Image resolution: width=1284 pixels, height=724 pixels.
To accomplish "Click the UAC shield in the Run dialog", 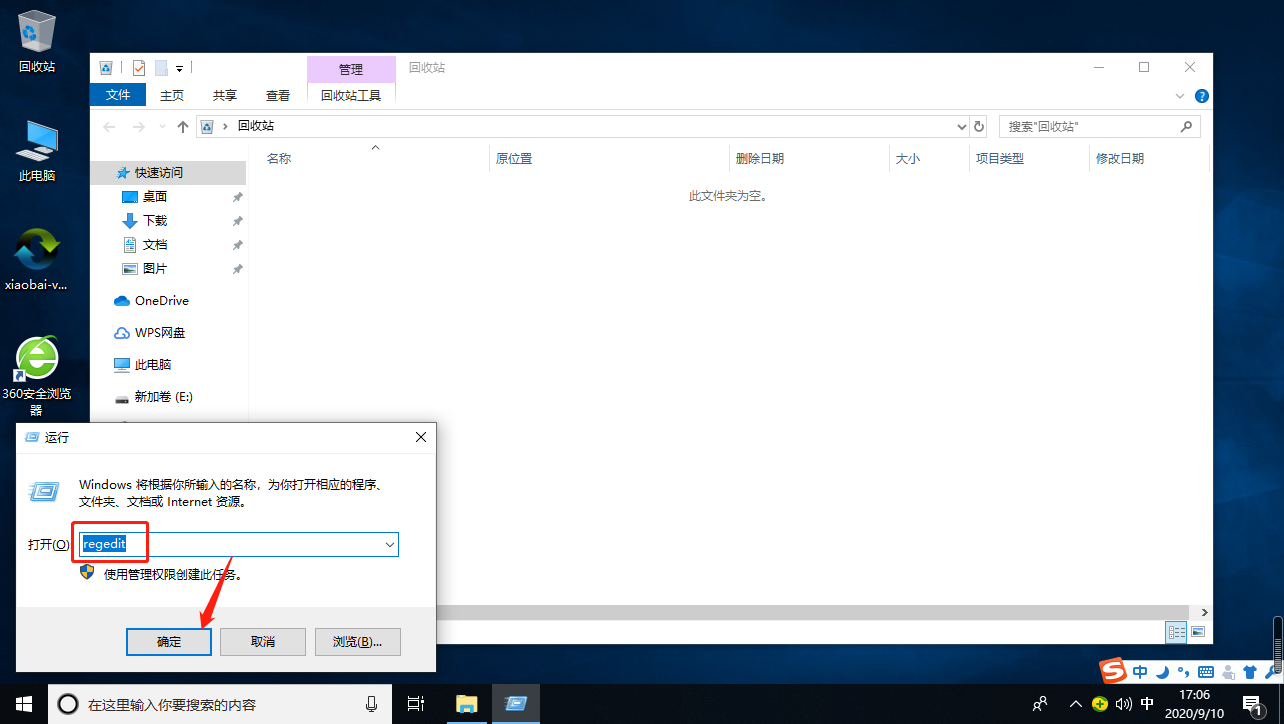I will pos(87,572).
